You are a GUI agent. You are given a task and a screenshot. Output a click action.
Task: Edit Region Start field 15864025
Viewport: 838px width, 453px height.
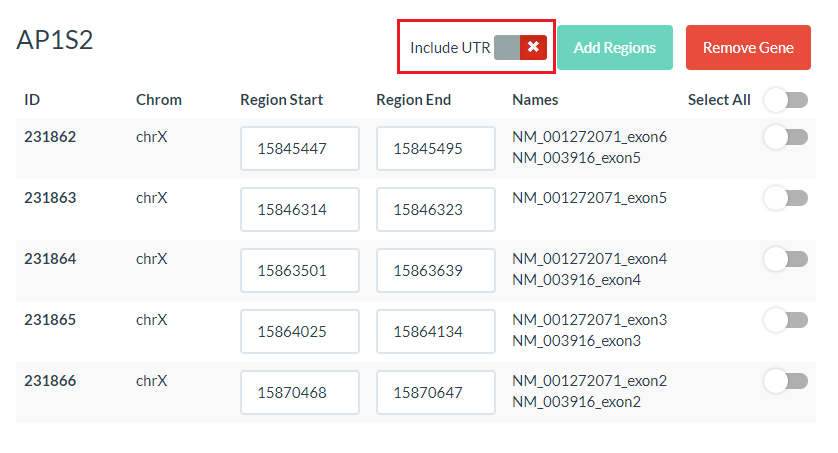pos(300,331)
